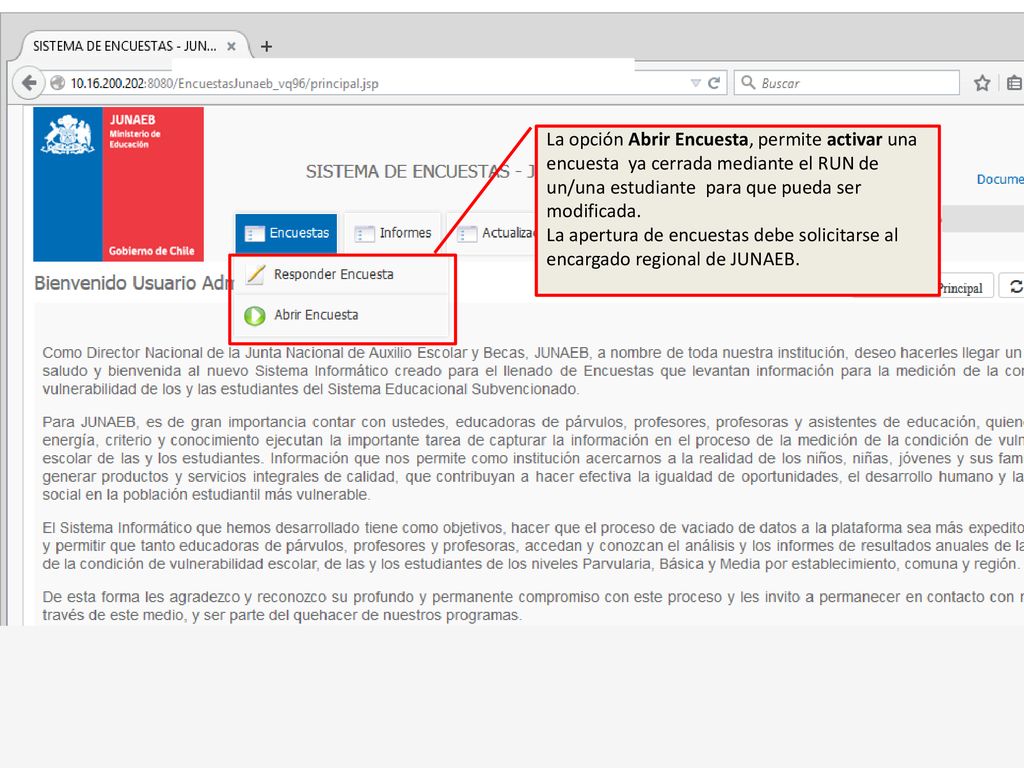
Task: Reload the page with the refresh icon
Action: click(x=714, y=83)
